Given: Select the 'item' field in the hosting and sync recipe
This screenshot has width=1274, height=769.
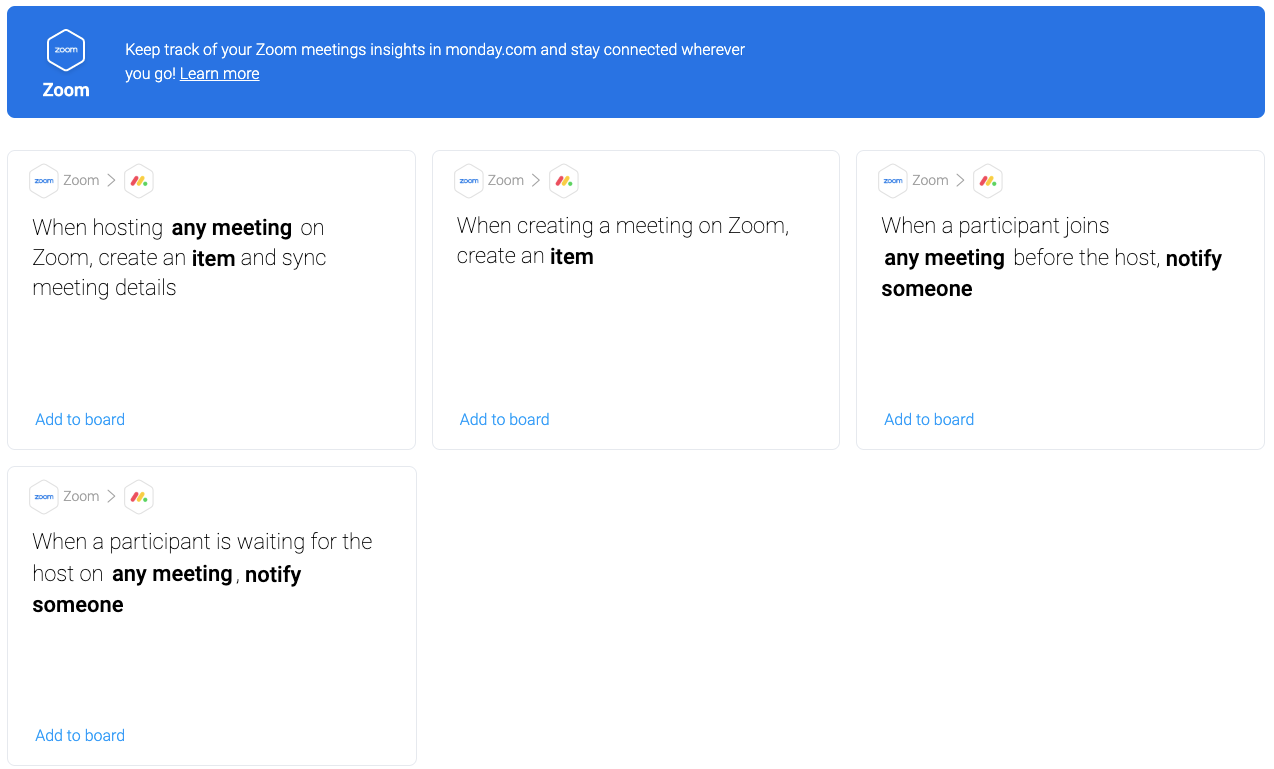Looking at the screenshot, I should [213, 258].
